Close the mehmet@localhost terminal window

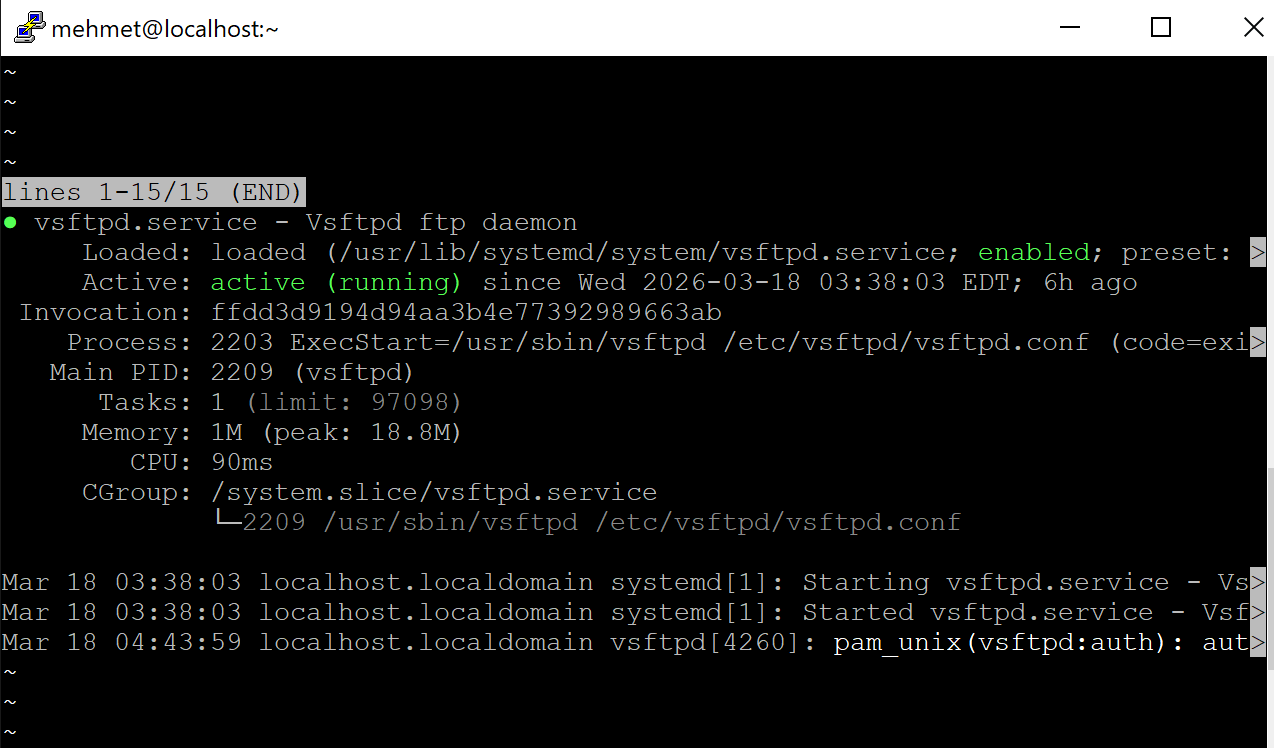pos(1252,28)
